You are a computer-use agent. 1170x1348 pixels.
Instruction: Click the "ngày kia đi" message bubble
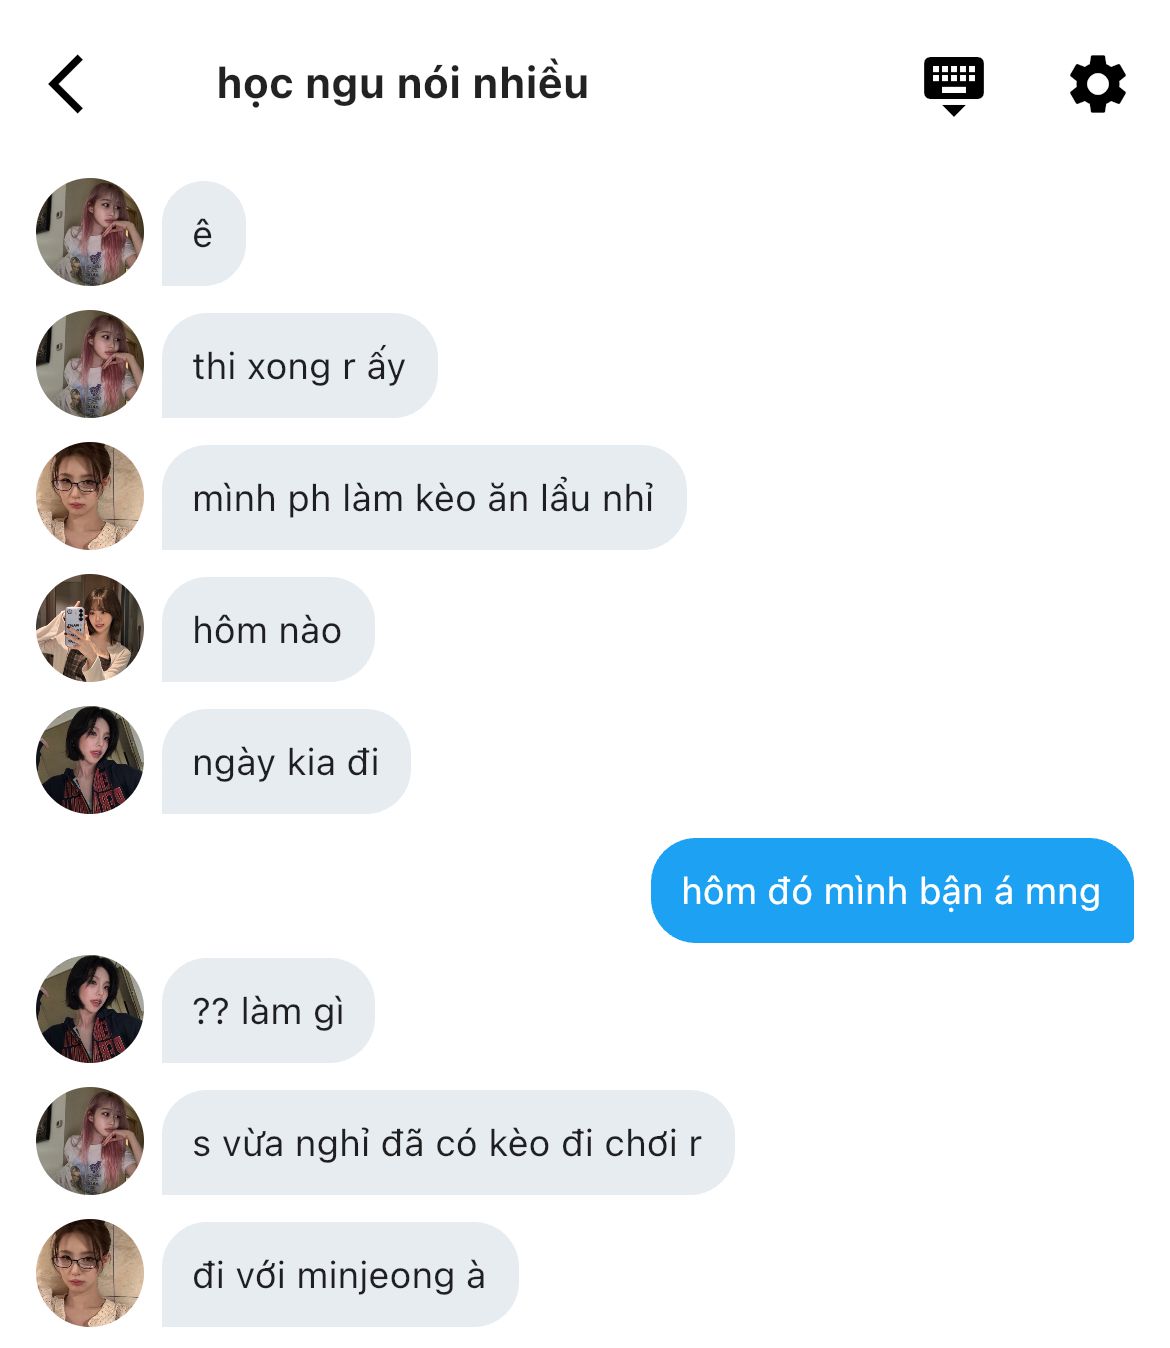(x=286, y=762)
